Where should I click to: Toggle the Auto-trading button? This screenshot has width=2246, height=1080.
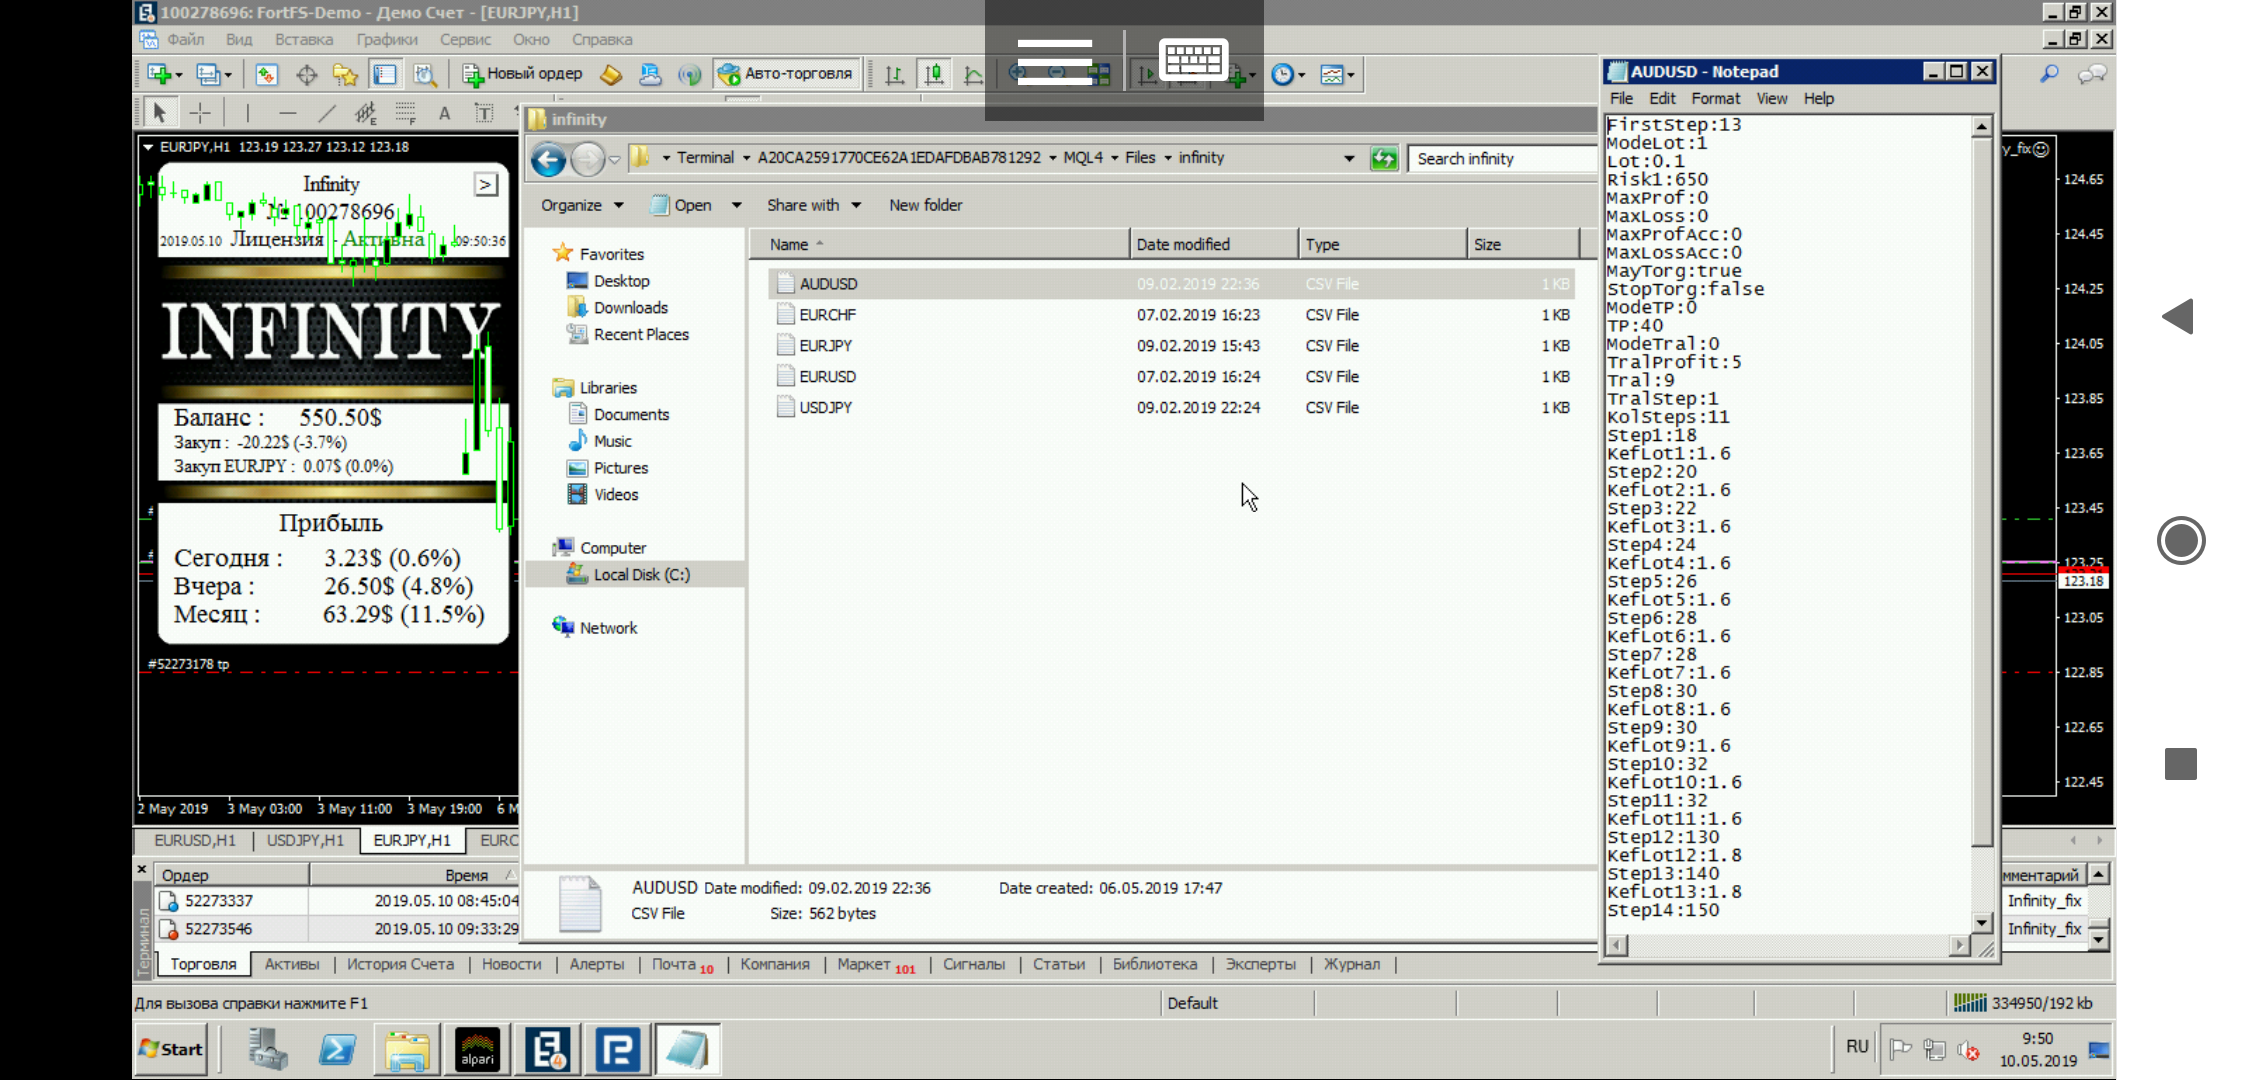click(787, 74)
